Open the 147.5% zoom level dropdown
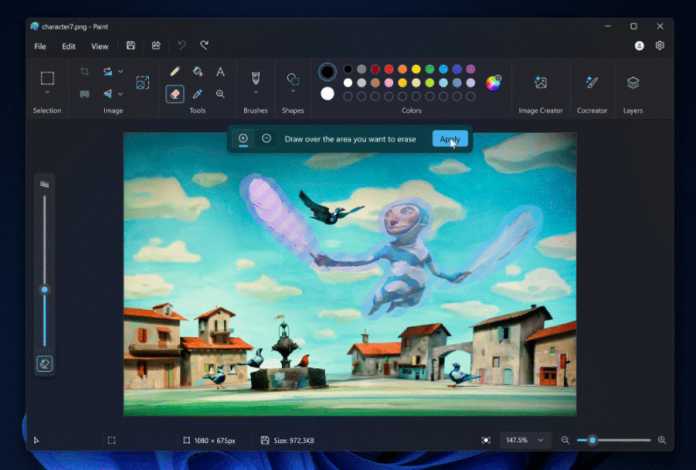 [527, 440]
